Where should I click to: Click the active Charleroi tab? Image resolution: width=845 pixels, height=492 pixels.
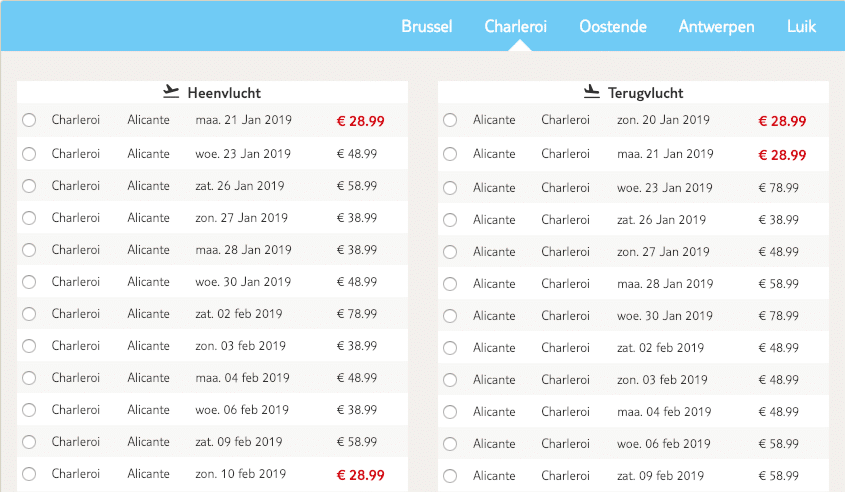(516, 26)
